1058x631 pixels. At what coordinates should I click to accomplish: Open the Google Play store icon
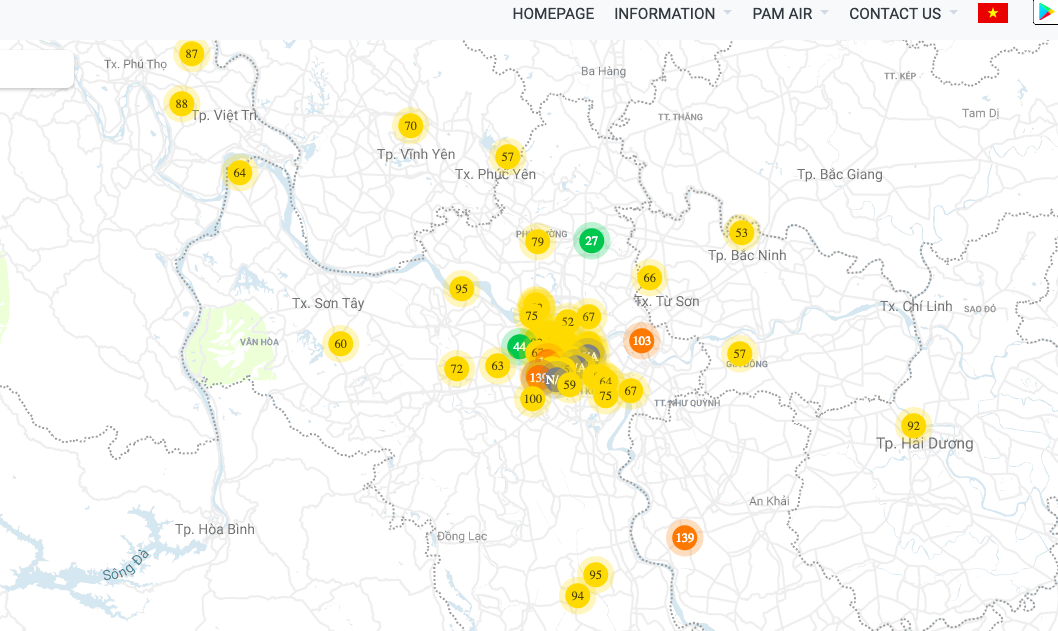click(x=1046, y=13)
